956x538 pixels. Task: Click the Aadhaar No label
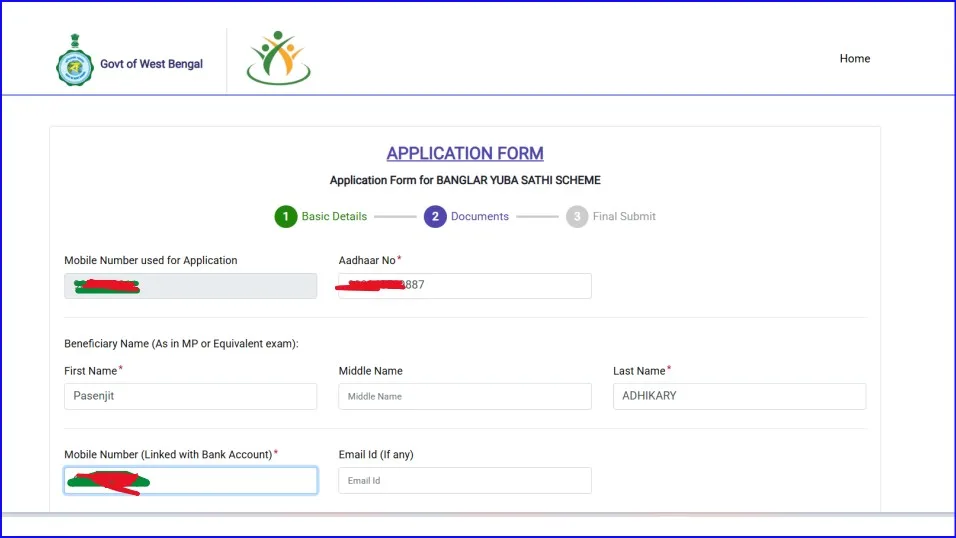point(367,260)
